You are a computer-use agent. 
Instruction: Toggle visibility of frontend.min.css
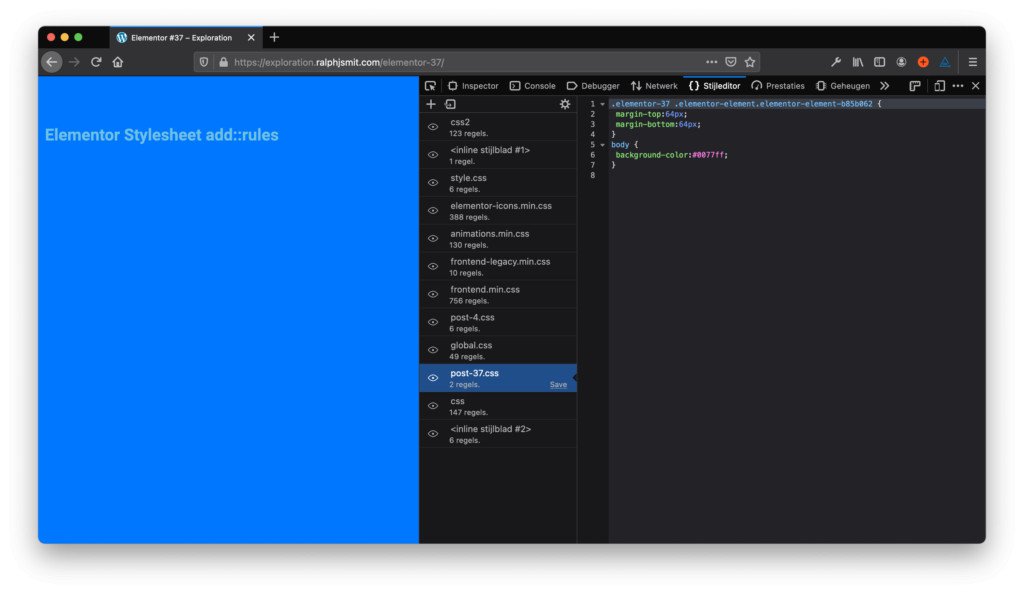(433, 294)
